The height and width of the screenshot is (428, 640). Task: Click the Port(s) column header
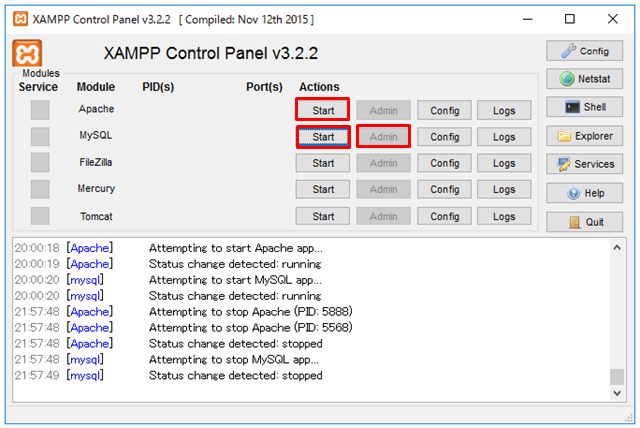(264, 87)
